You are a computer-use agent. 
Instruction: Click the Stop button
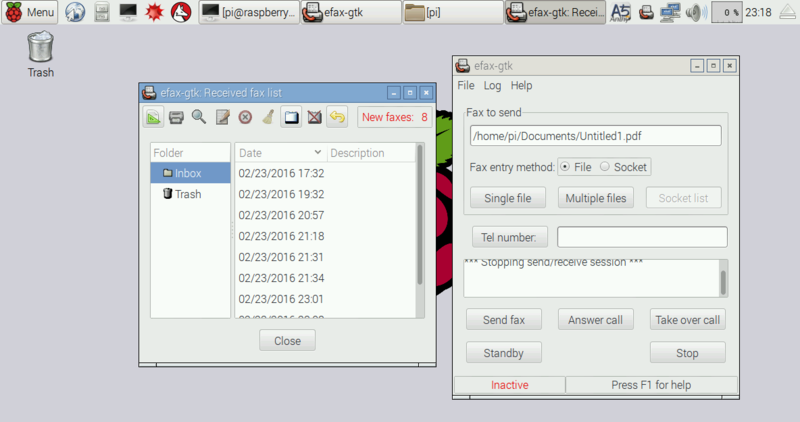coord(688,353)
